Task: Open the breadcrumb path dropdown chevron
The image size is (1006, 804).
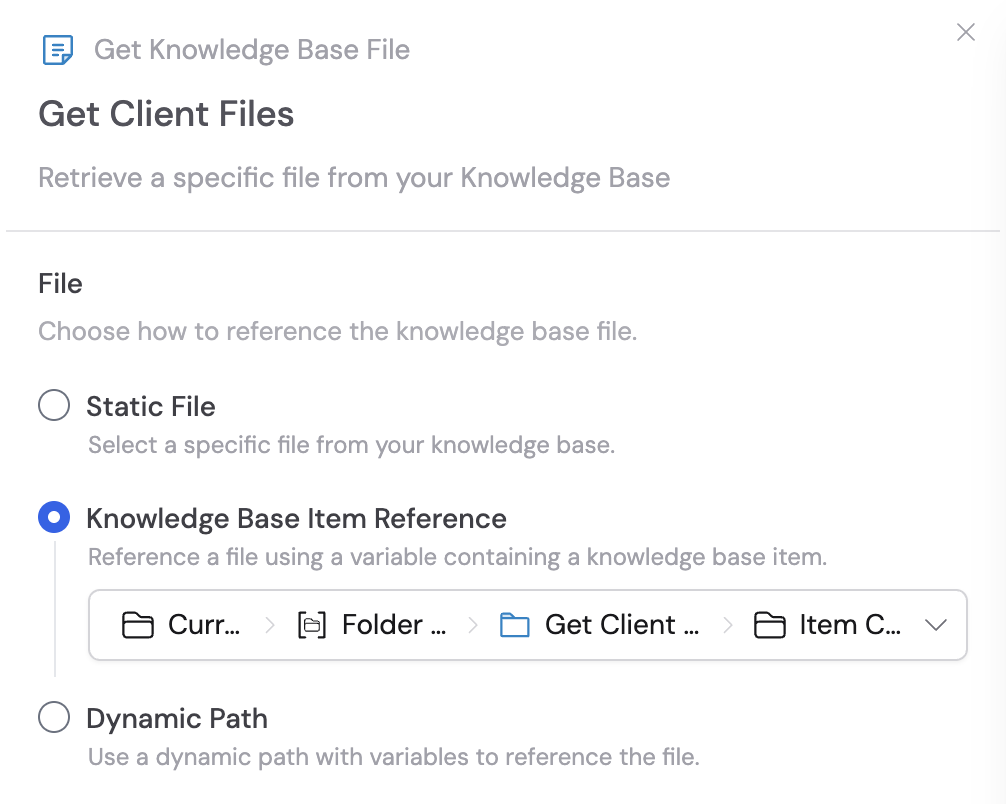Action: 936,624
